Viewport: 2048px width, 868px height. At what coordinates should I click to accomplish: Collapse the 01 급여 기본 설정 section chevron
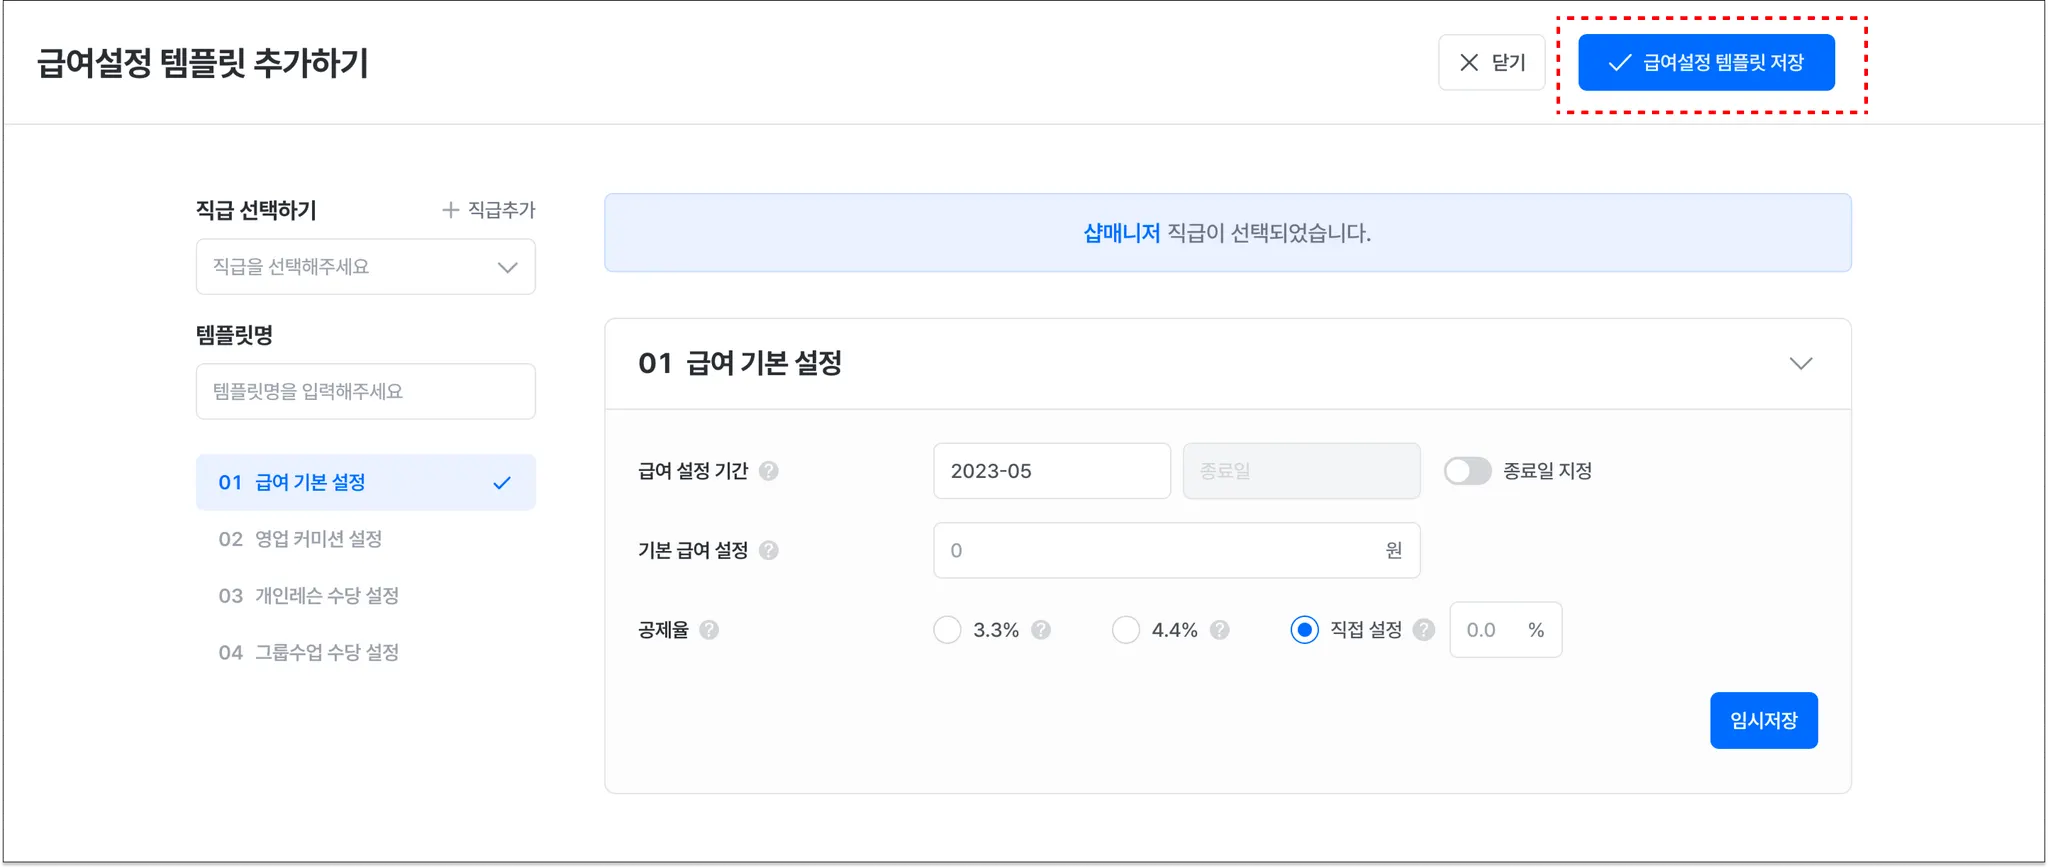click(1800, 364)
